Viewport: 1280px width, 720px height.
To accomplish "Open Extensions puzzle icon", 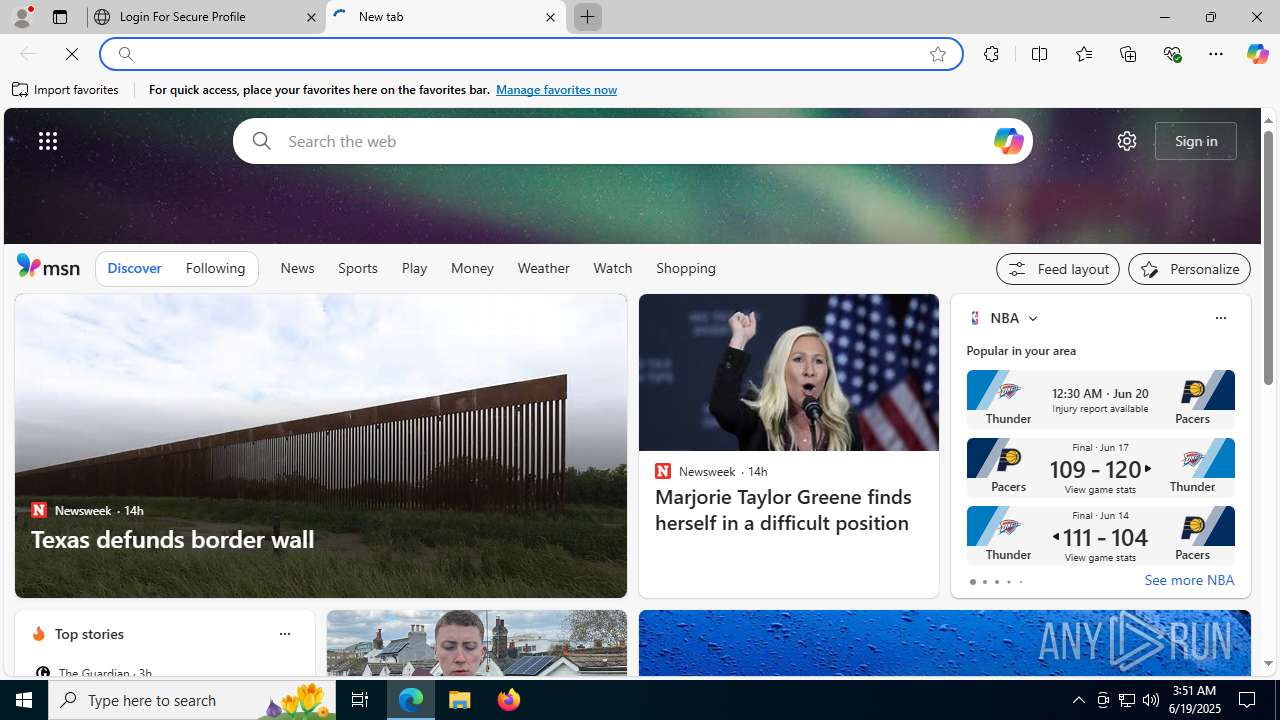I will click(991, 54).
